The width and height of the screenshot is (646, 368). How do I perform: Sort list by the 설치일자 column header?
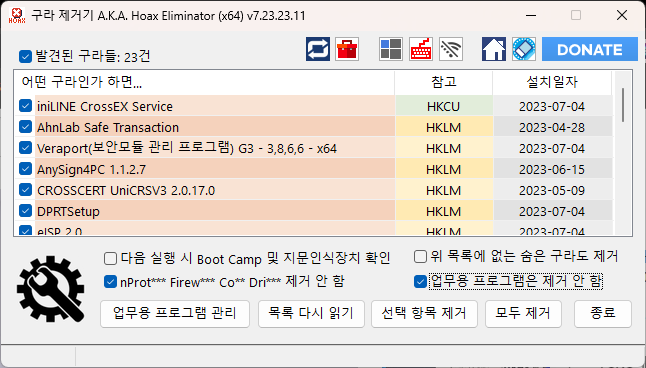tap(552, 82)
